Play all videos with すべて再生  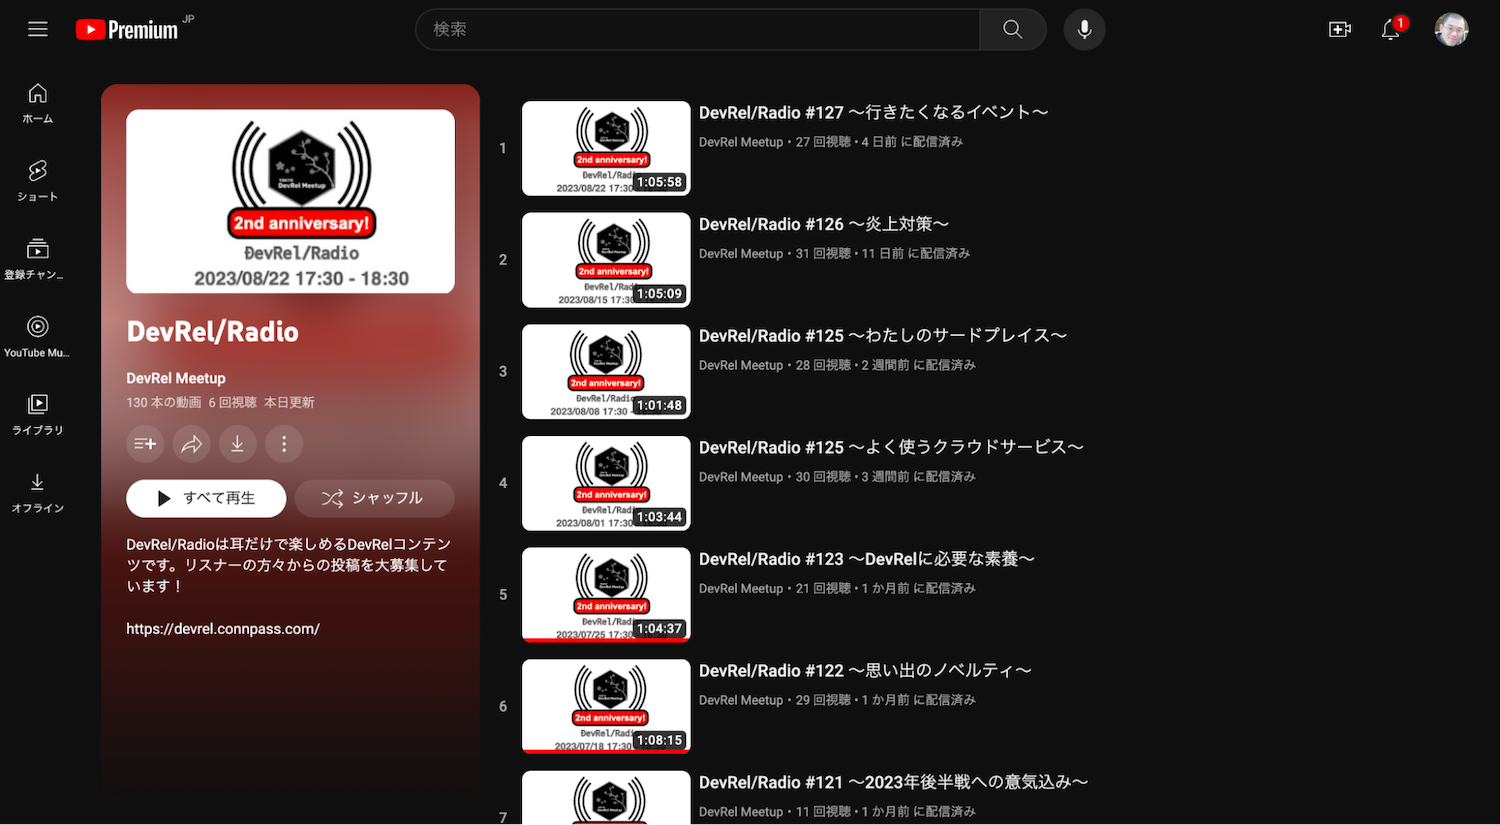tap(206, 498)
